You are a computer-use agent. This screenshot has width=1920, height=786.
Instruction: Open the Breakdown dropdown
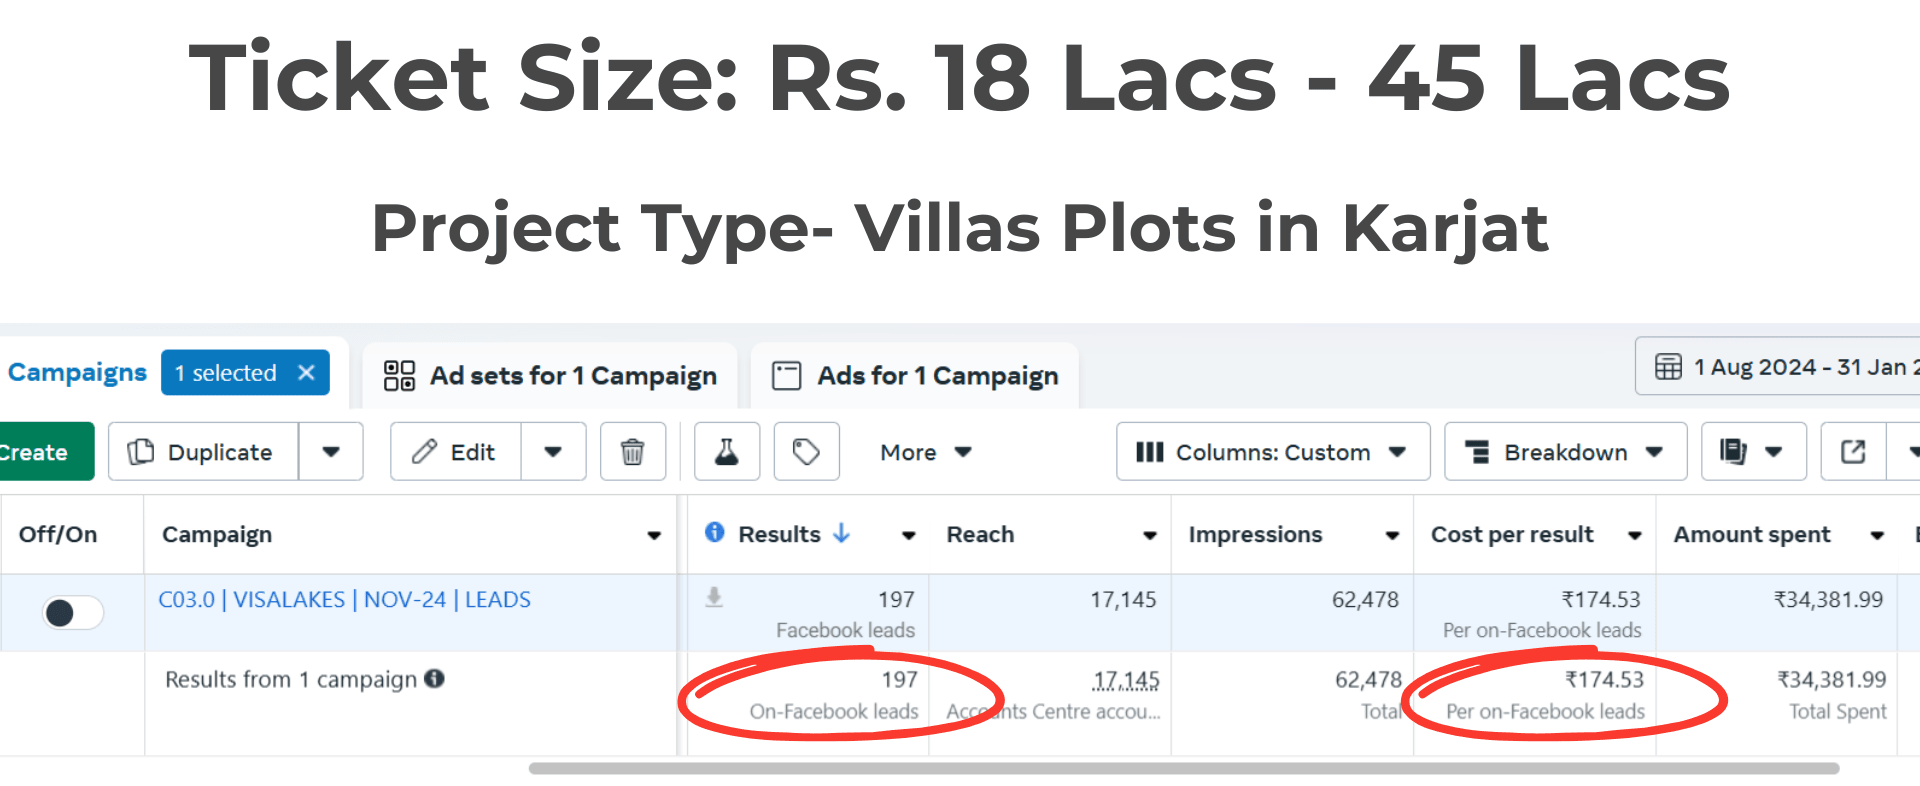tap(1565, 452)
